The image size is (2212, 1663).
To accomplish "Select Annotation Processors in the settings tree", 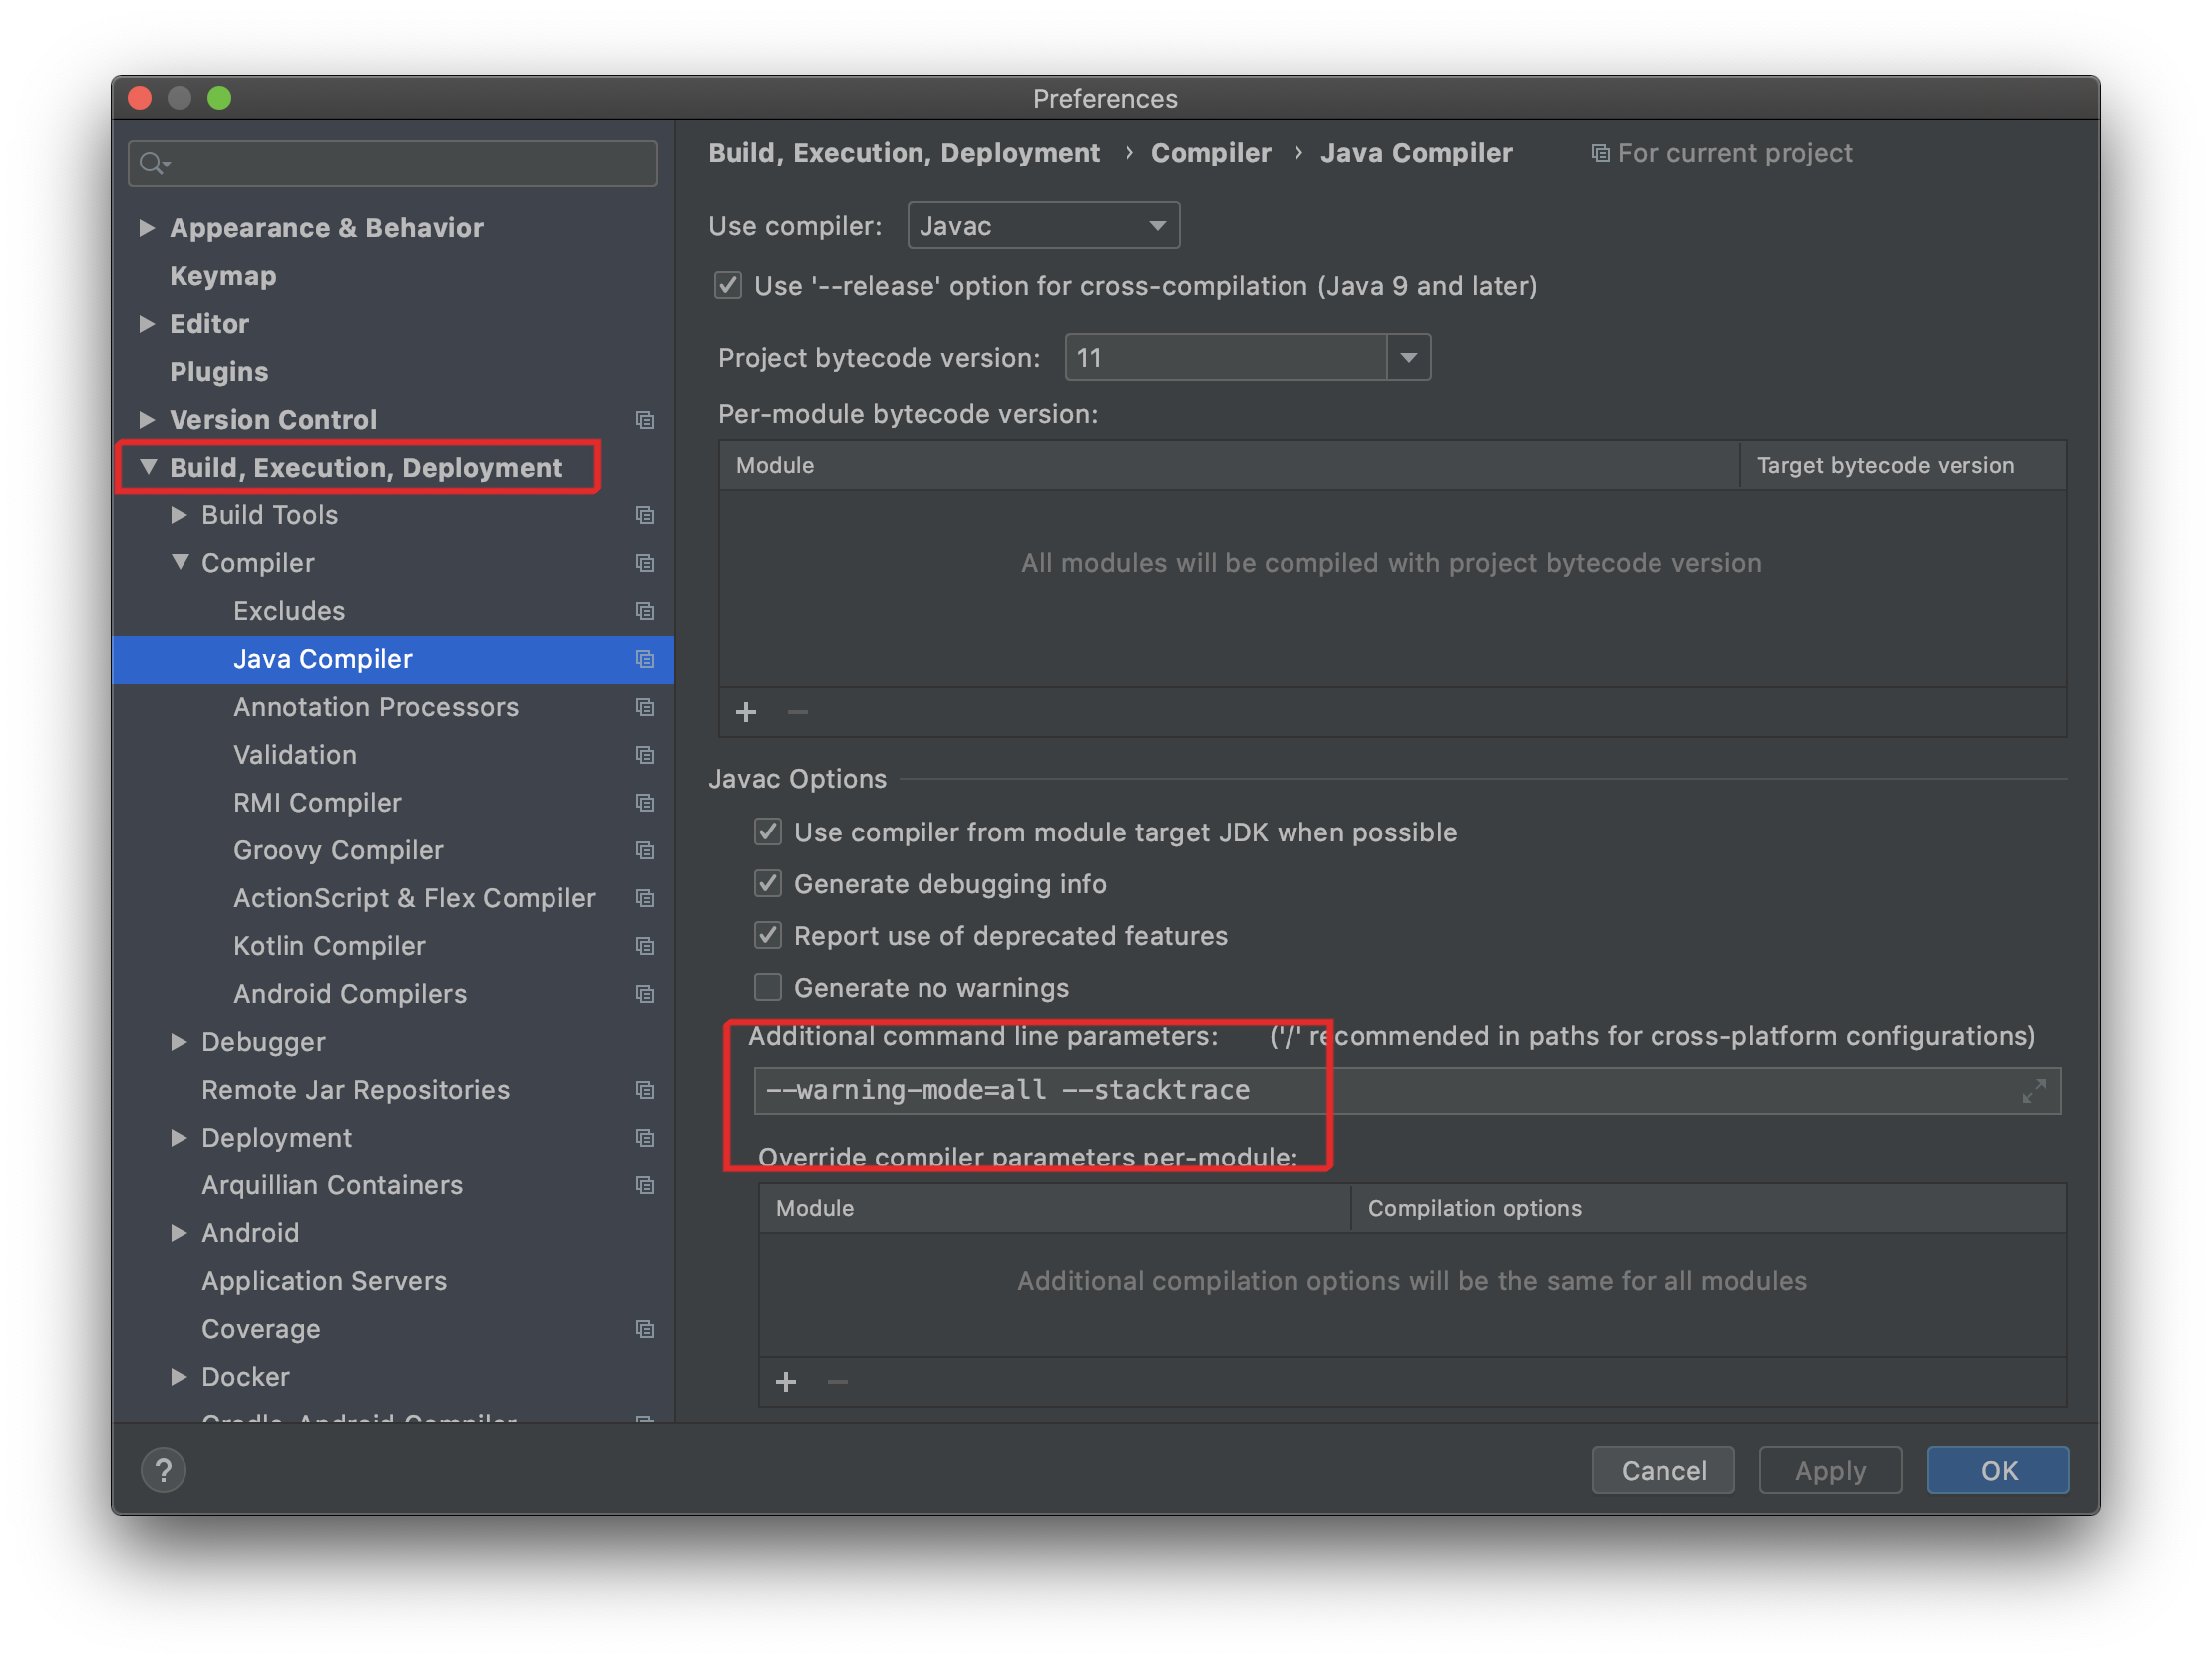I will point(375,707).
